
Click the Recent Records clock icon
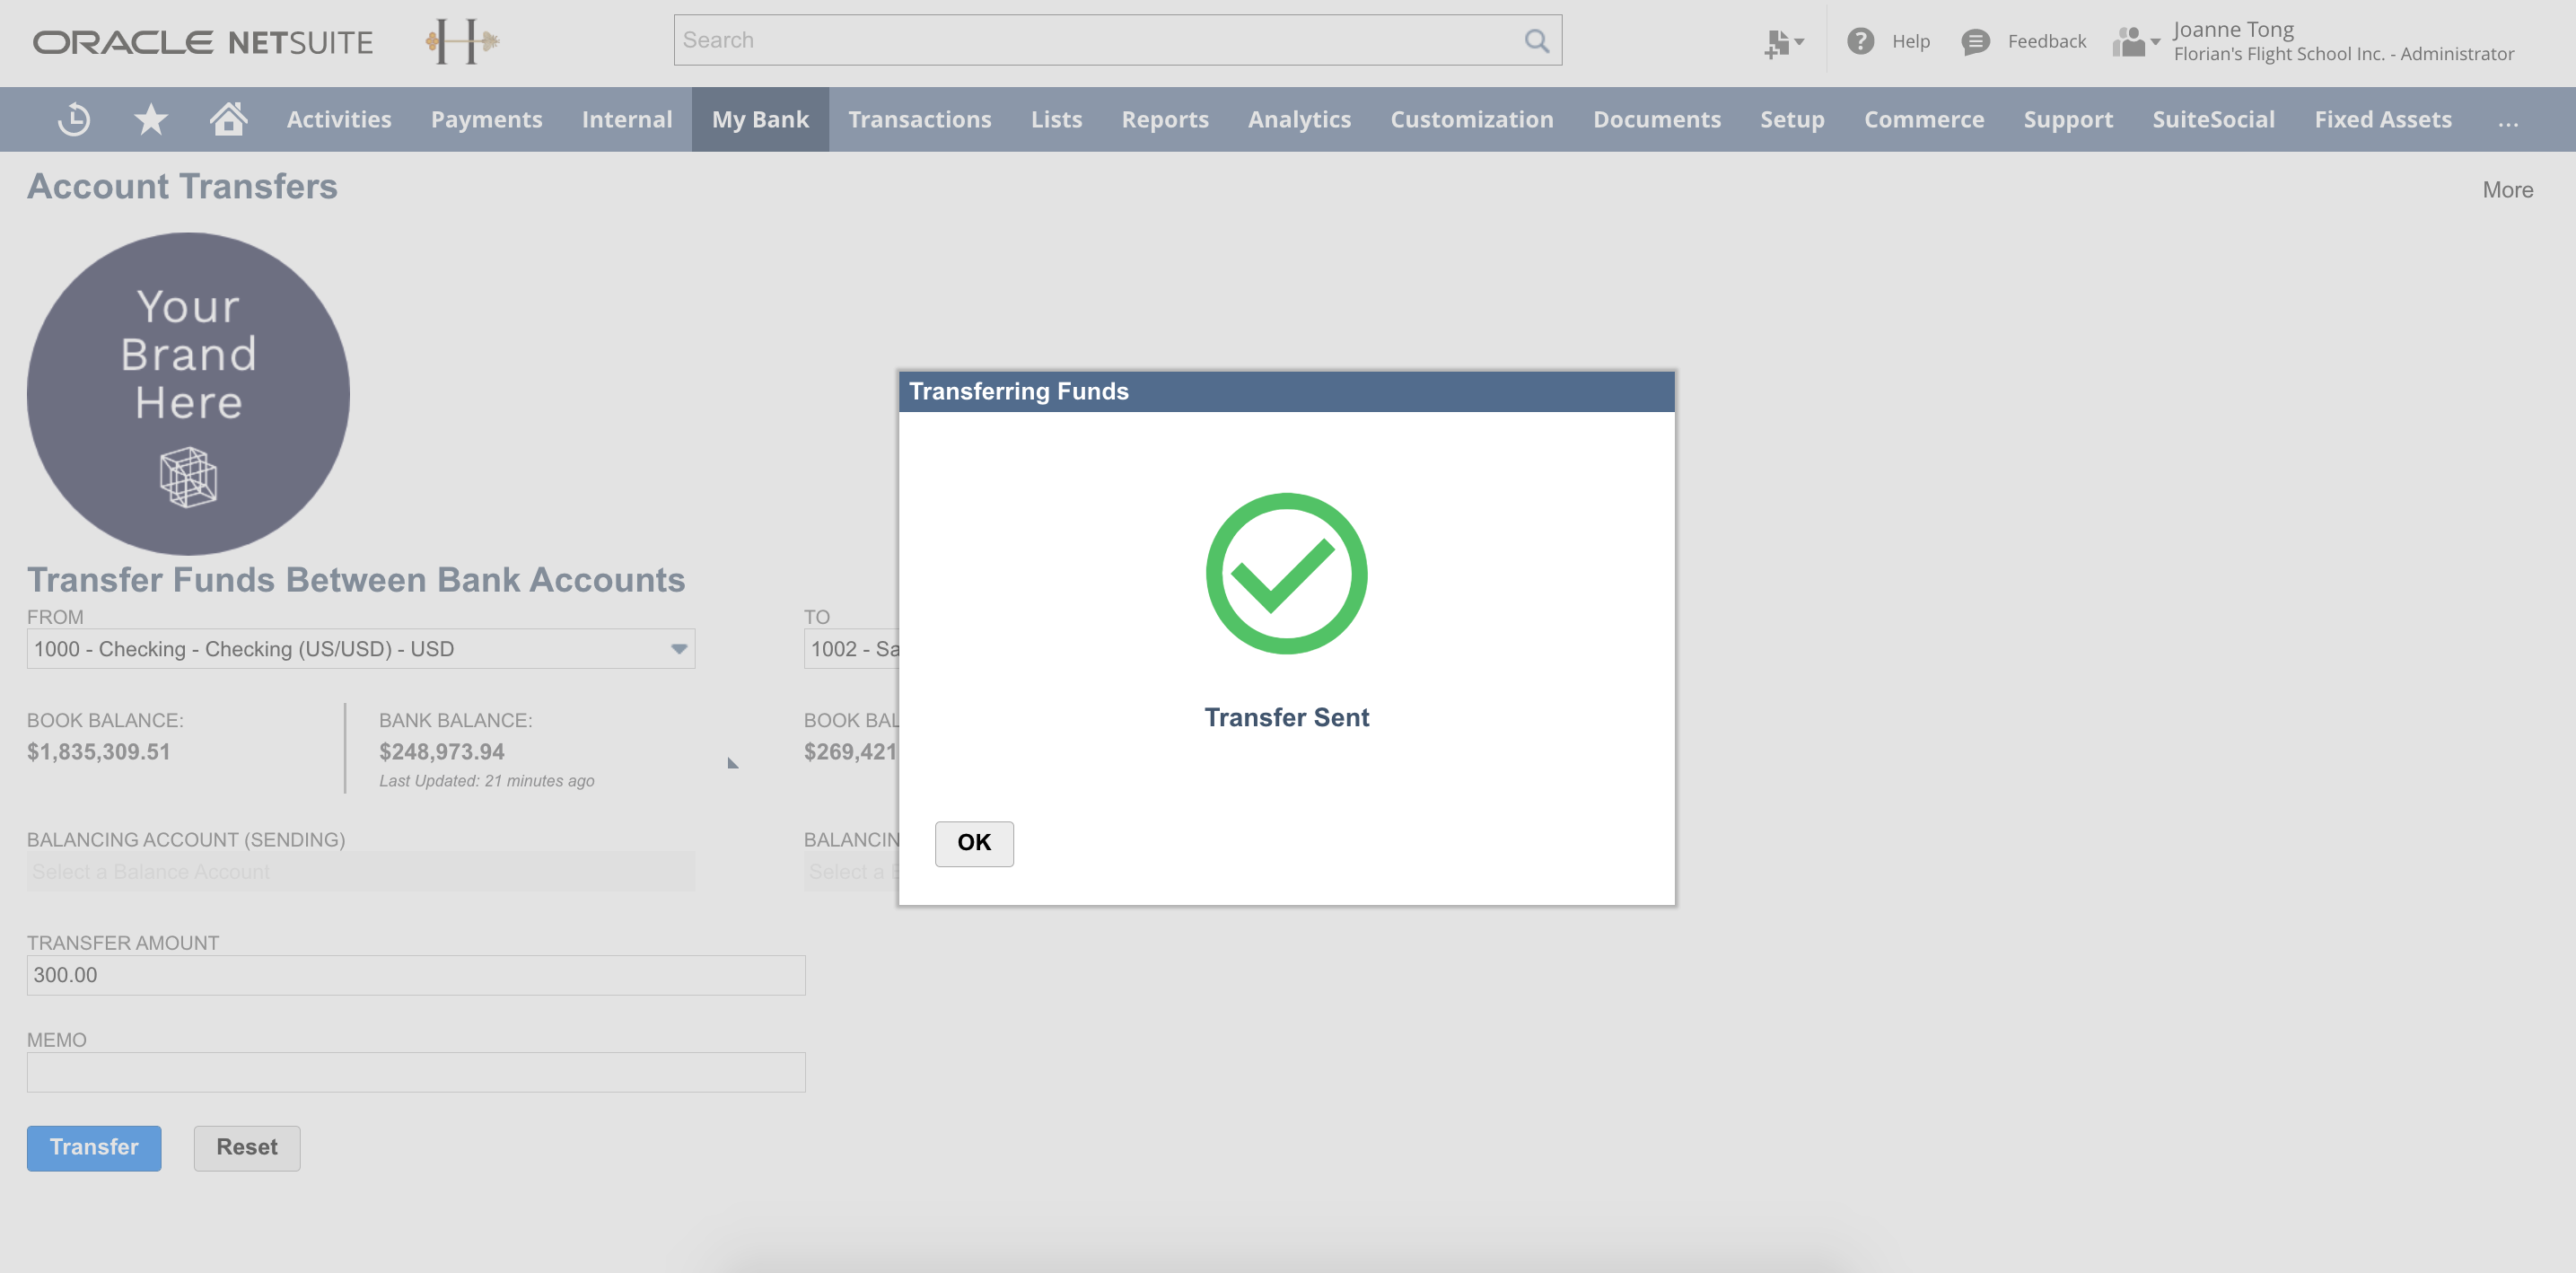(x=74, y=119)
